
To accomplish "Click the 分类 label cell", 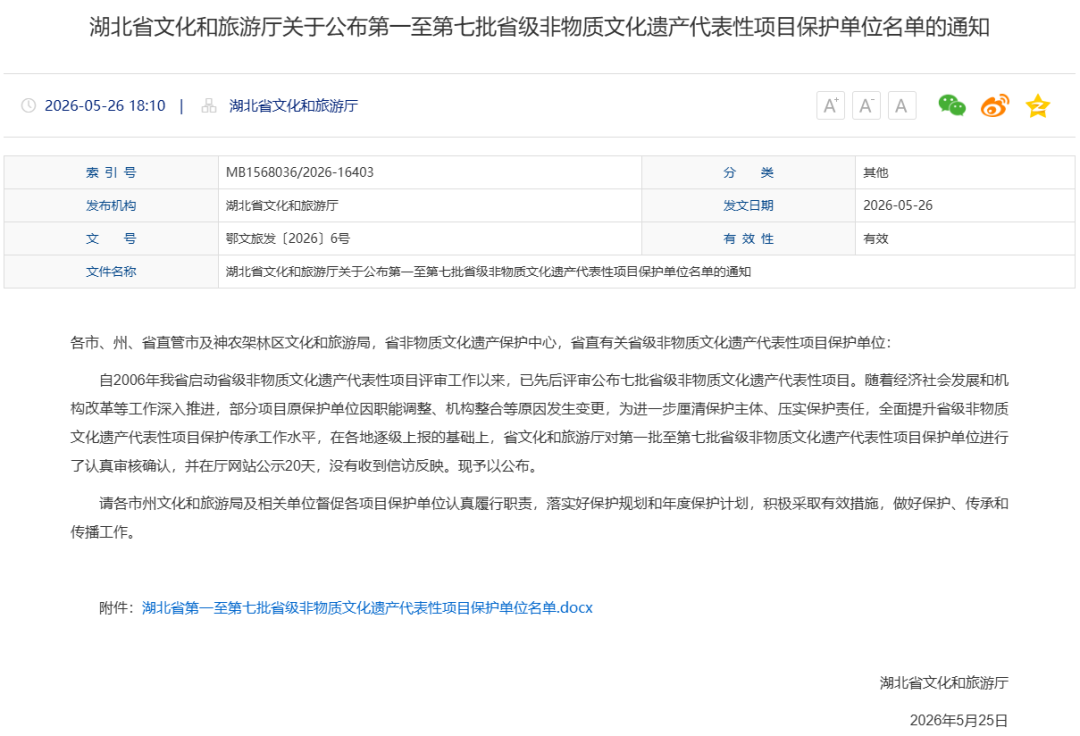I will click(749, 173).
